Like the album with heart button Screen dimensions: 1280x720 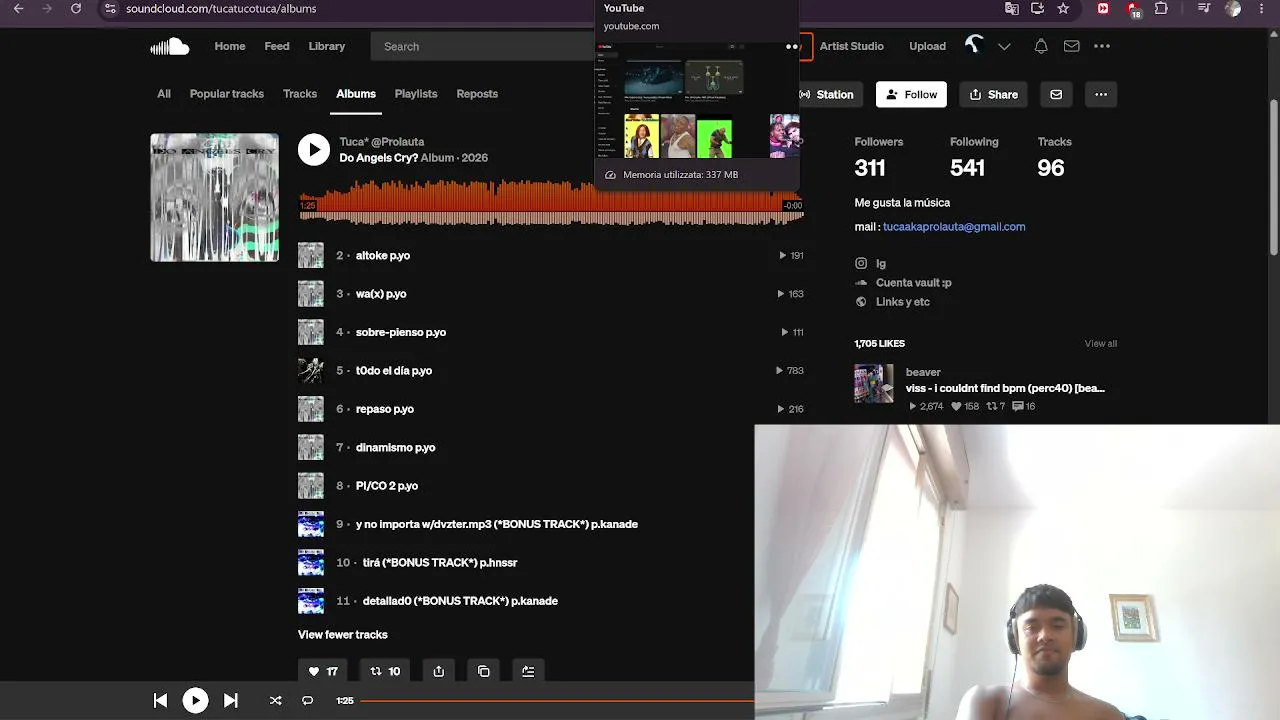click(323, 671)
